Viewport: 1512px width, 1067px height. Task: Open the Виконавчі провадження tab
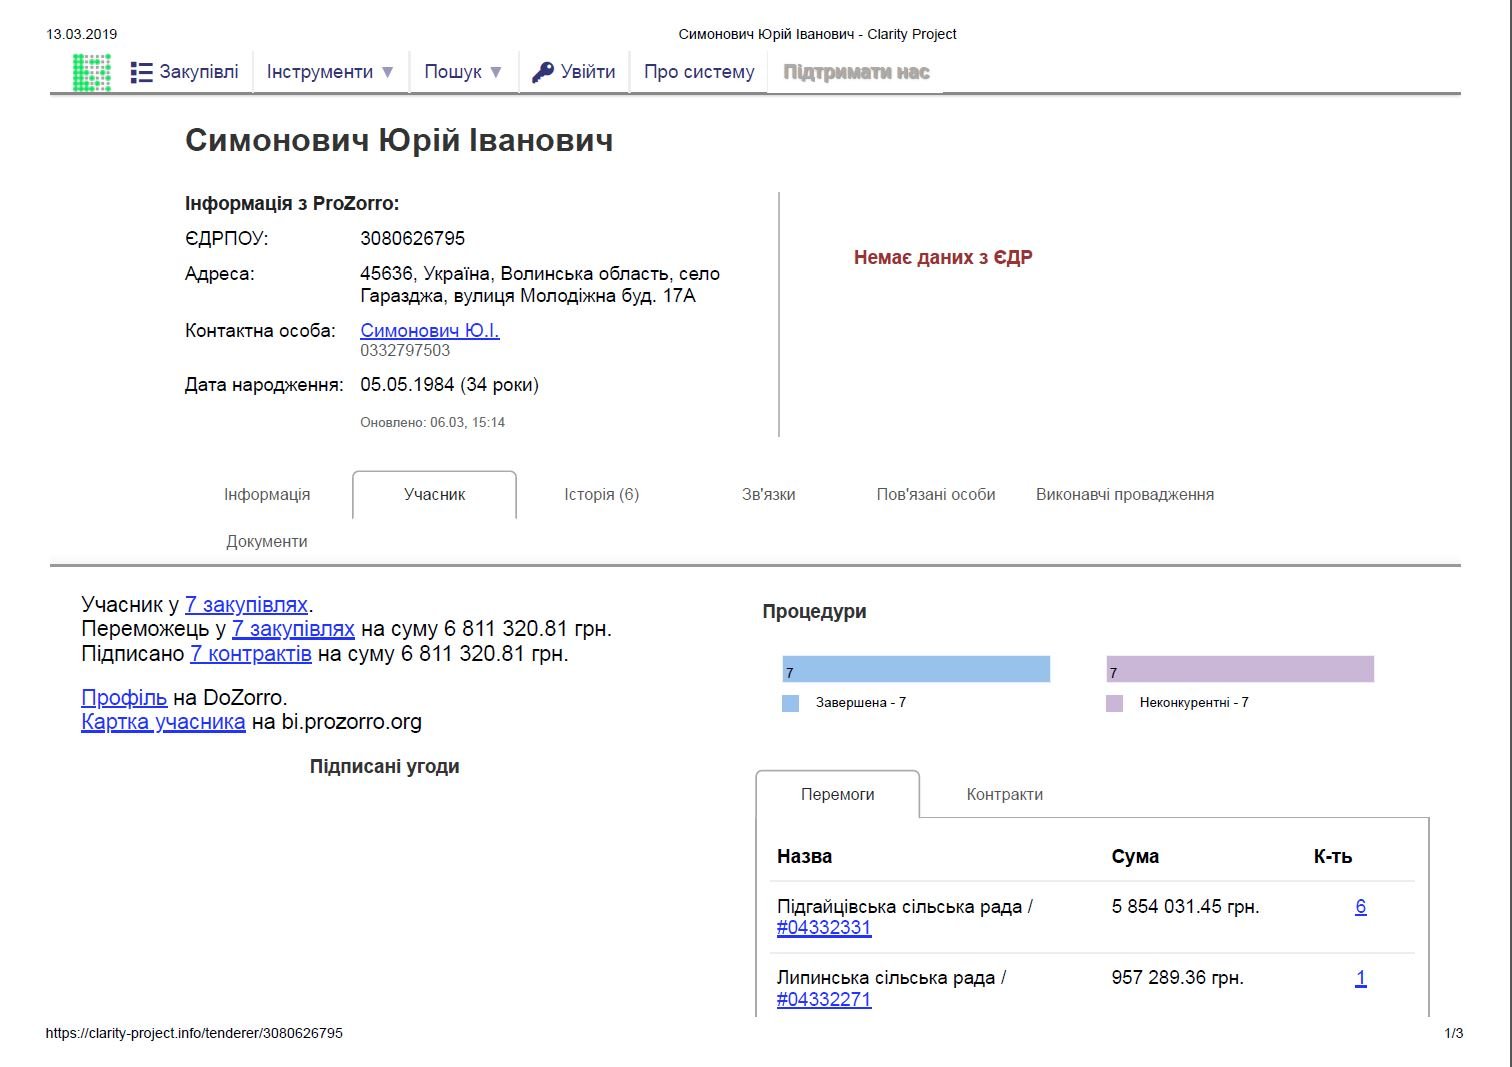point(1124,495)
